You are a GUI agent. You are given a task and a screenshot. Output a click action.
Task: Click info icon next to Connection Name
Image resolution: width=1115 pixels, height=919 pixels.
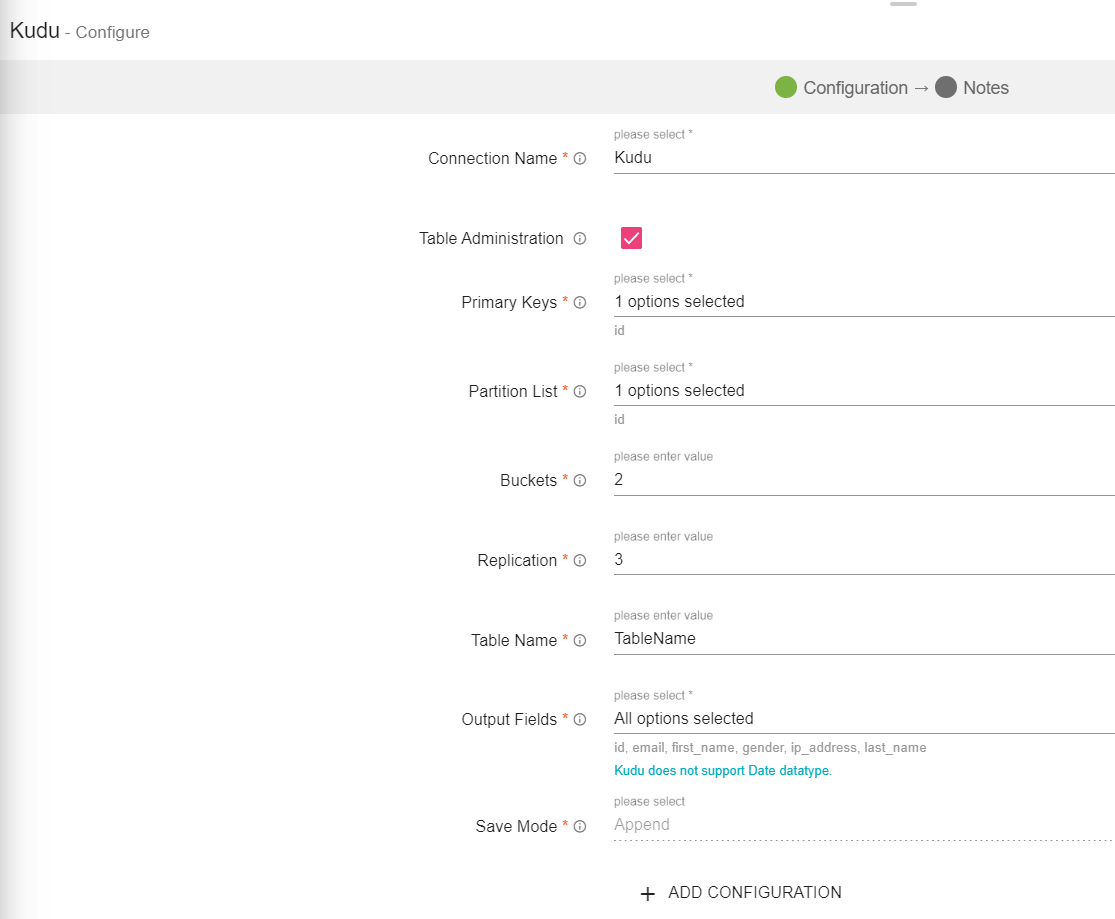(x=580, y=159)
